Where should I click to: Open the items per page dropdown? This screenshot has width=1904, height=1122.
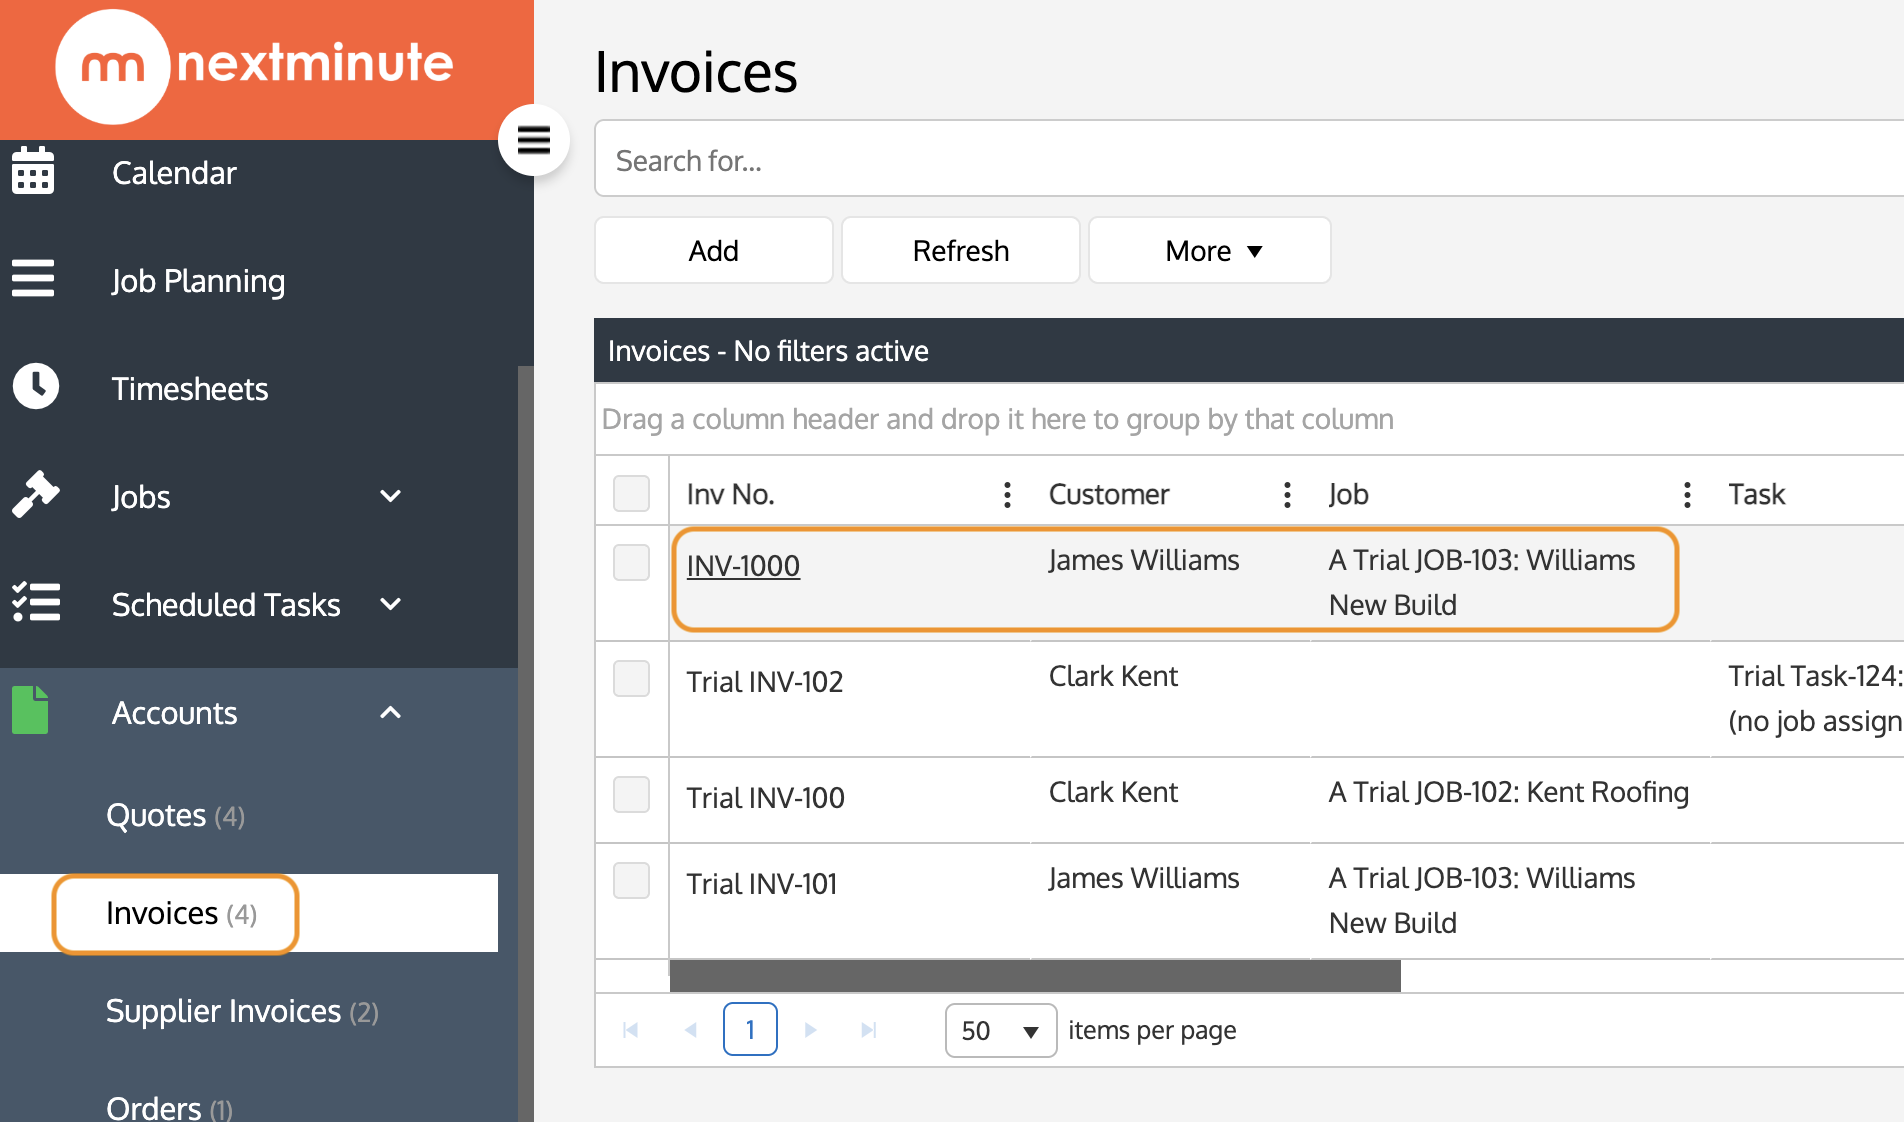point(1001,1030)
